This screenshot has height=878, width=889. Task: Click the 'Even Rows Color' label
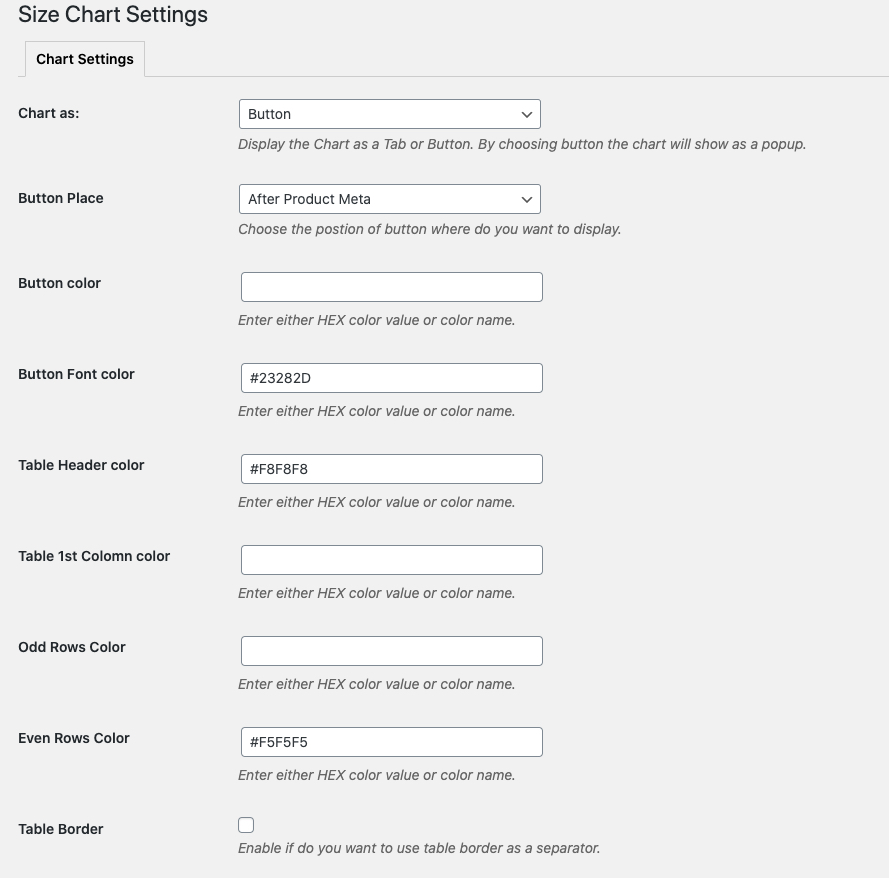point(74,738)
